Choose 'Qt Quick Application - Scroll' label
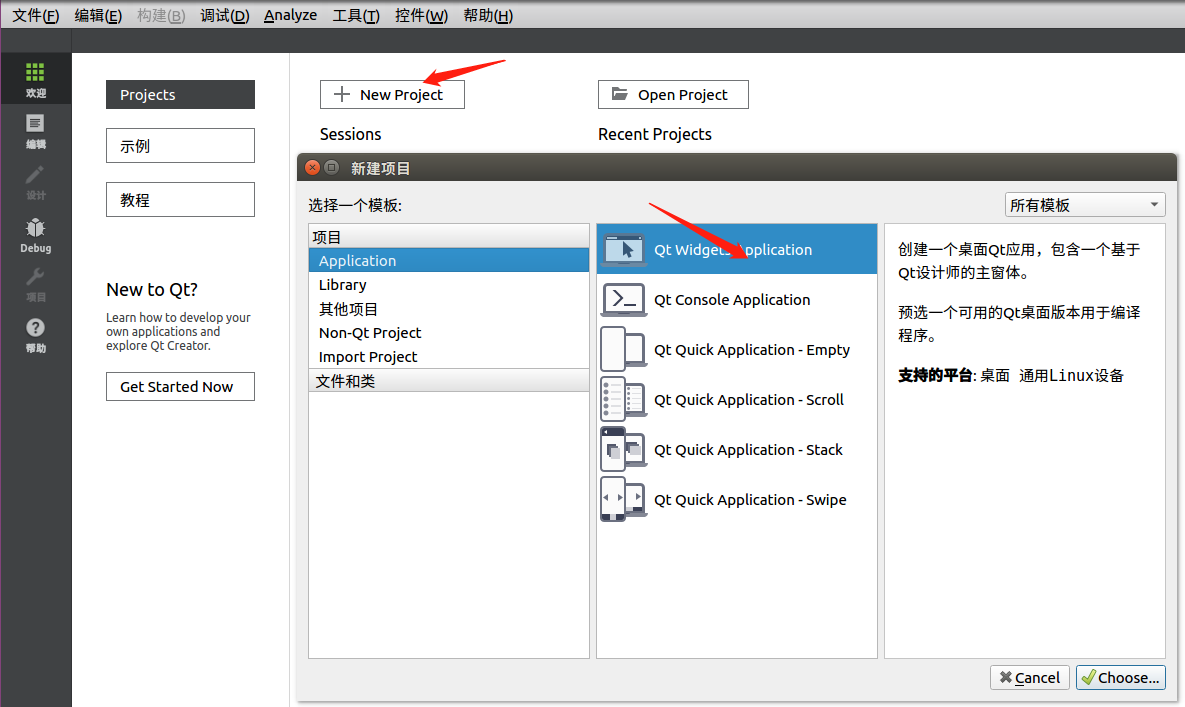The height and width of the screenshot is (707, 1185). pyautogui.click(x=749, y=400)
